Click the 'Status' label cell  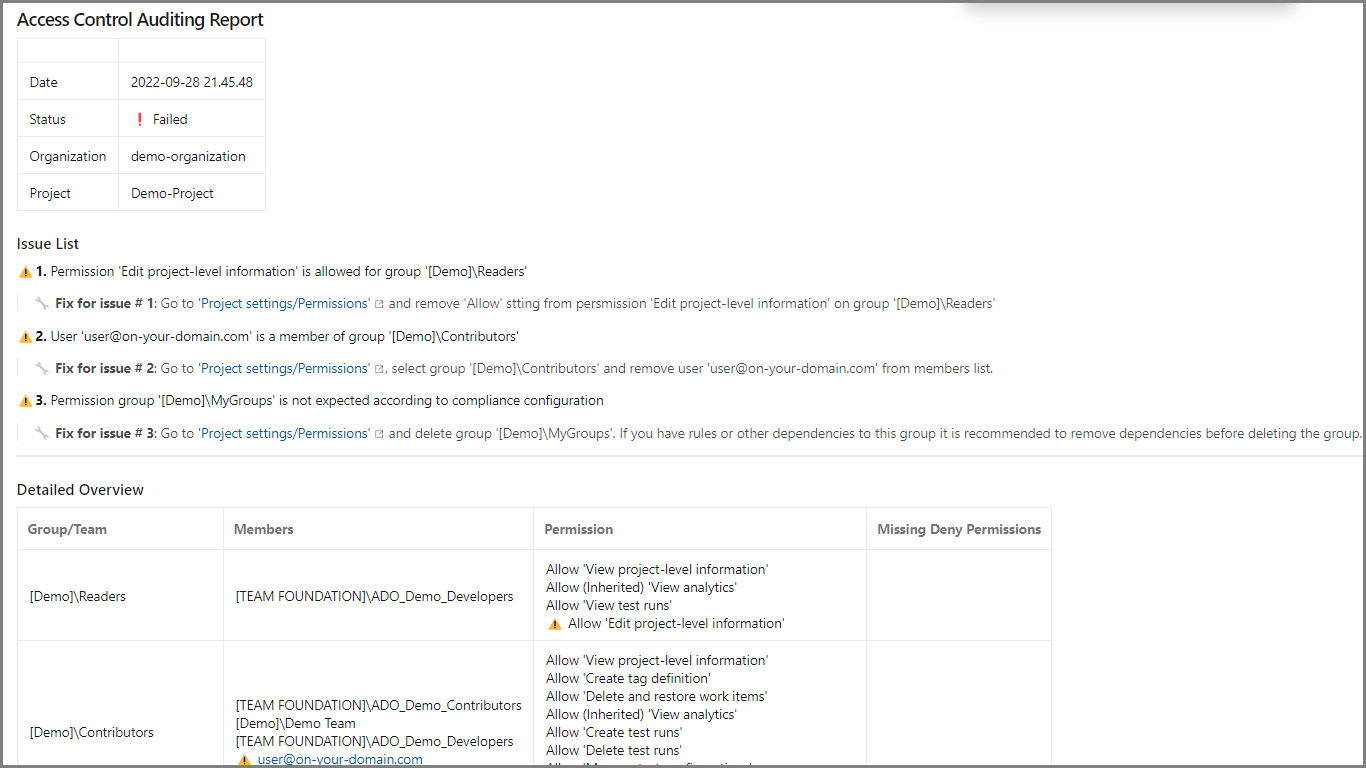pyautogui.click(x=68, y=119)
